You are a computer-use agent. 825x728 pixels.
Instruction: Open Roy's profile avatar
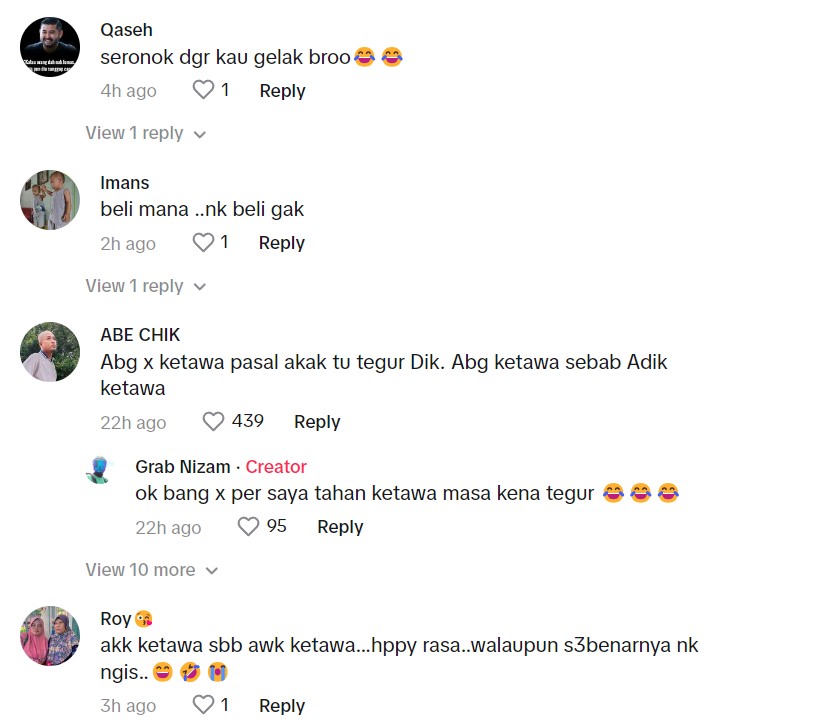[x=50, y=635]
